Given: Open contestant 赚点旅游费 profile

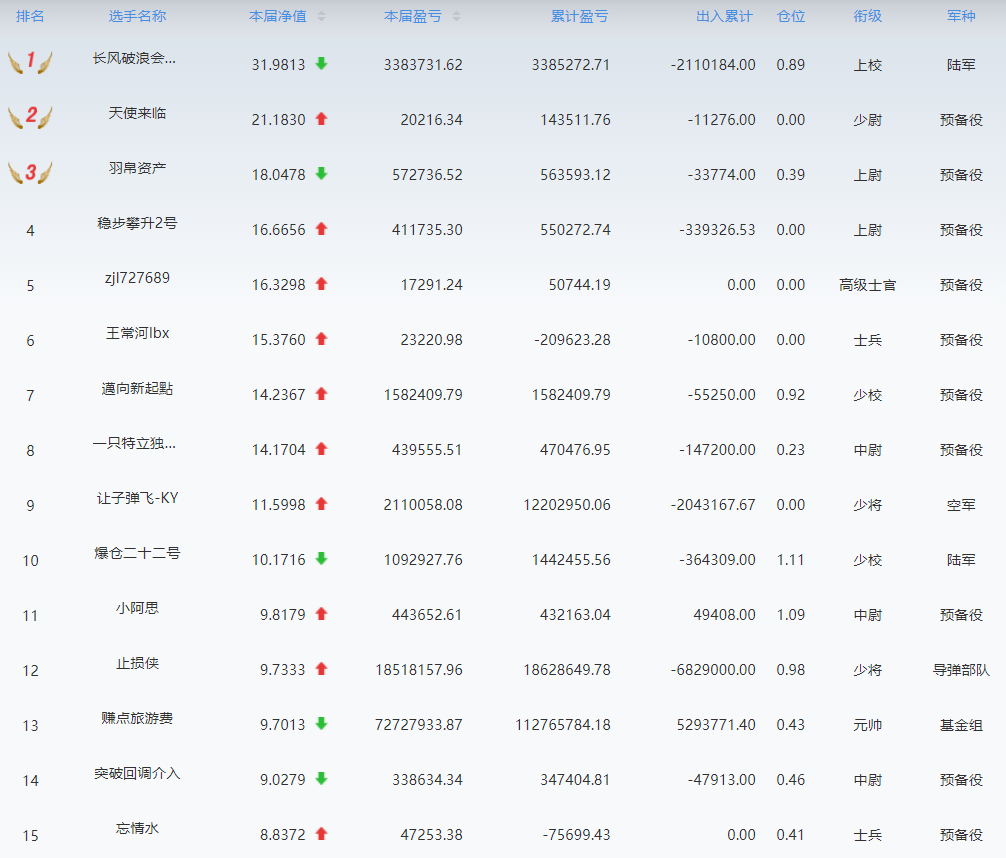Looking at the screenshot, I should click(137, 718).
